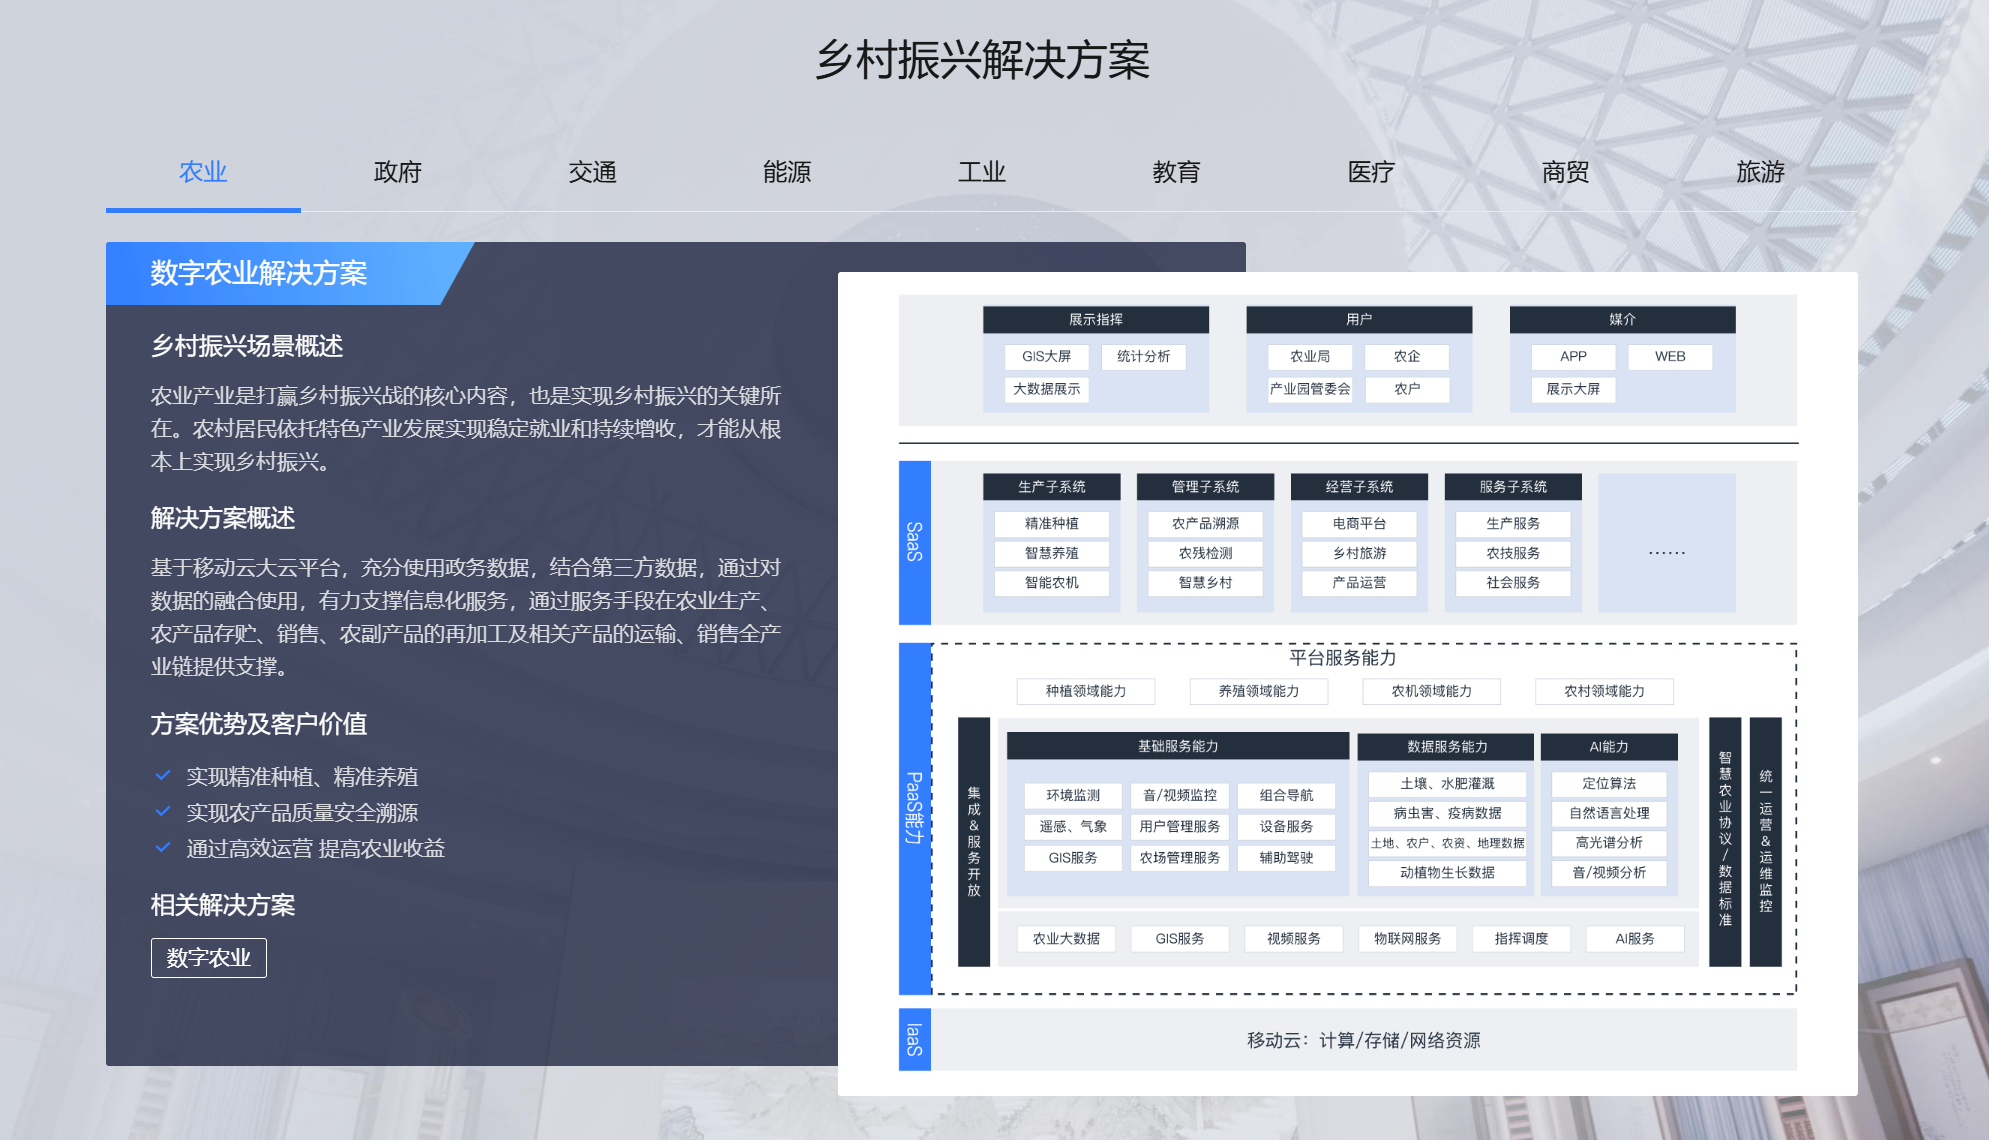Click 农产品溯源 in the 管理子系统 column
The height and width of the screenshot is (1140, 1989).
coord(1205,523)
